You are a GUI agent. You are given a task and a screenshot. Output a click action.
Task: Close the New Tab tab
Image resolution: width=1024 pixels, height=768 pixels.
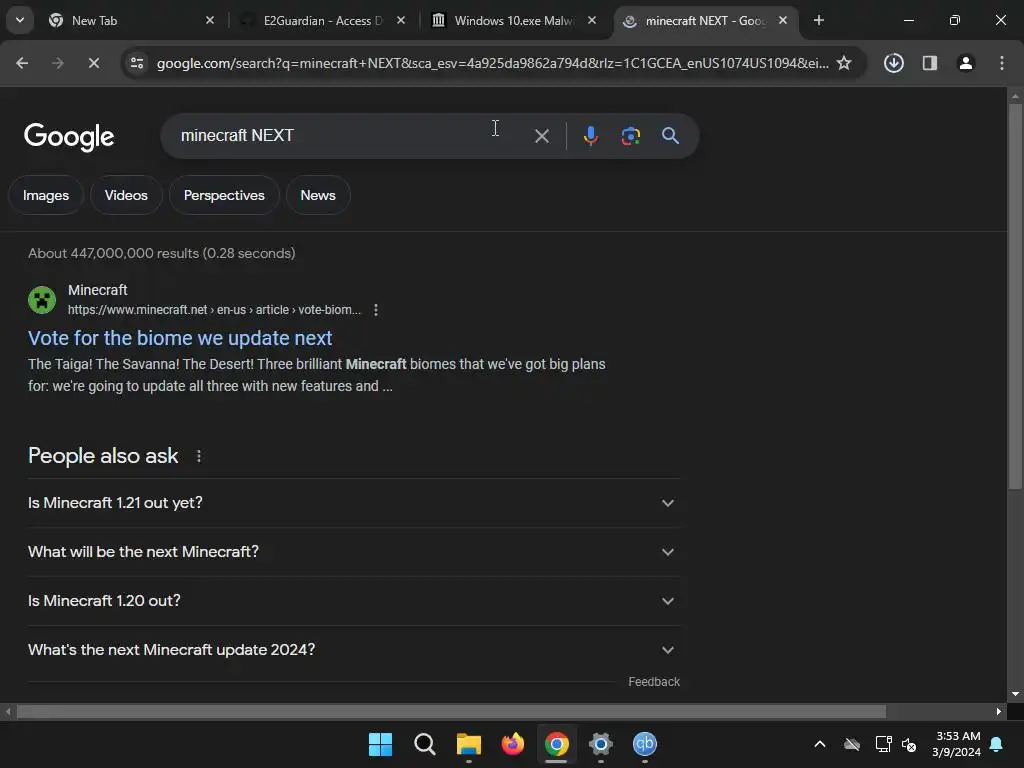point(210,21)
